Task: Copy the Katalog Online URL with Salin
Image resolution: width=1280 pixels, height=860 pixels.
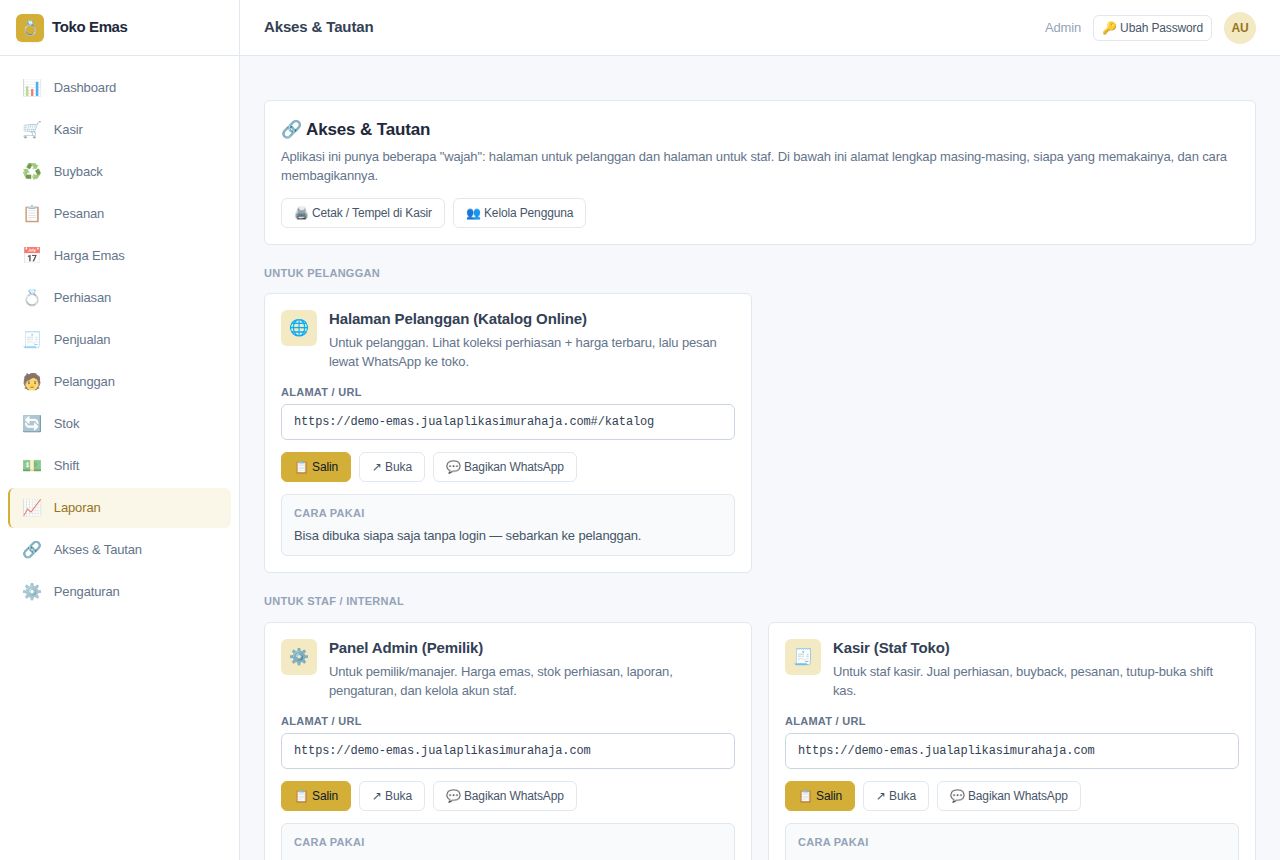Action: 316,467
